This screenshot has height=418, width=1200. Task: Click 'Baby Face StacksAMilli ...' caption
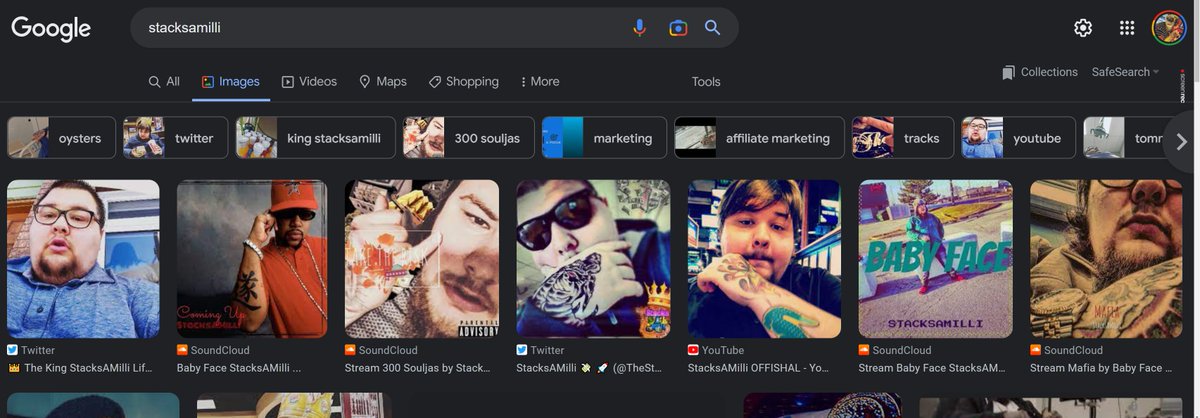(x=239, y=368)
